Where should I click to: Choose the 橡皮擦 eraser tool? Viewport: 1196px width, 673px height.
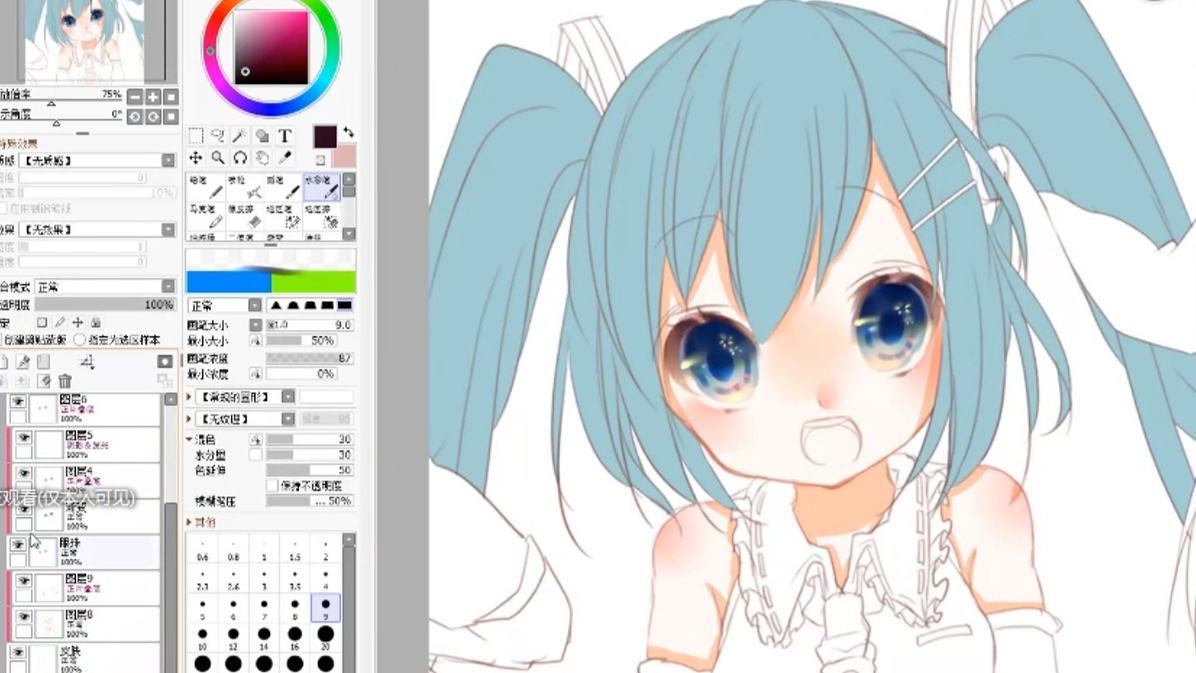point(245,216)
